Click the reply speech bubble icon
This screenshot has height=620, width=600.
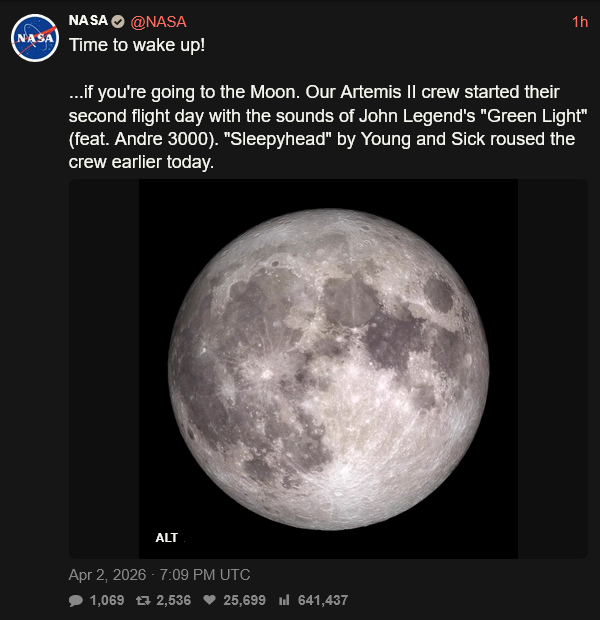[76, 601]
